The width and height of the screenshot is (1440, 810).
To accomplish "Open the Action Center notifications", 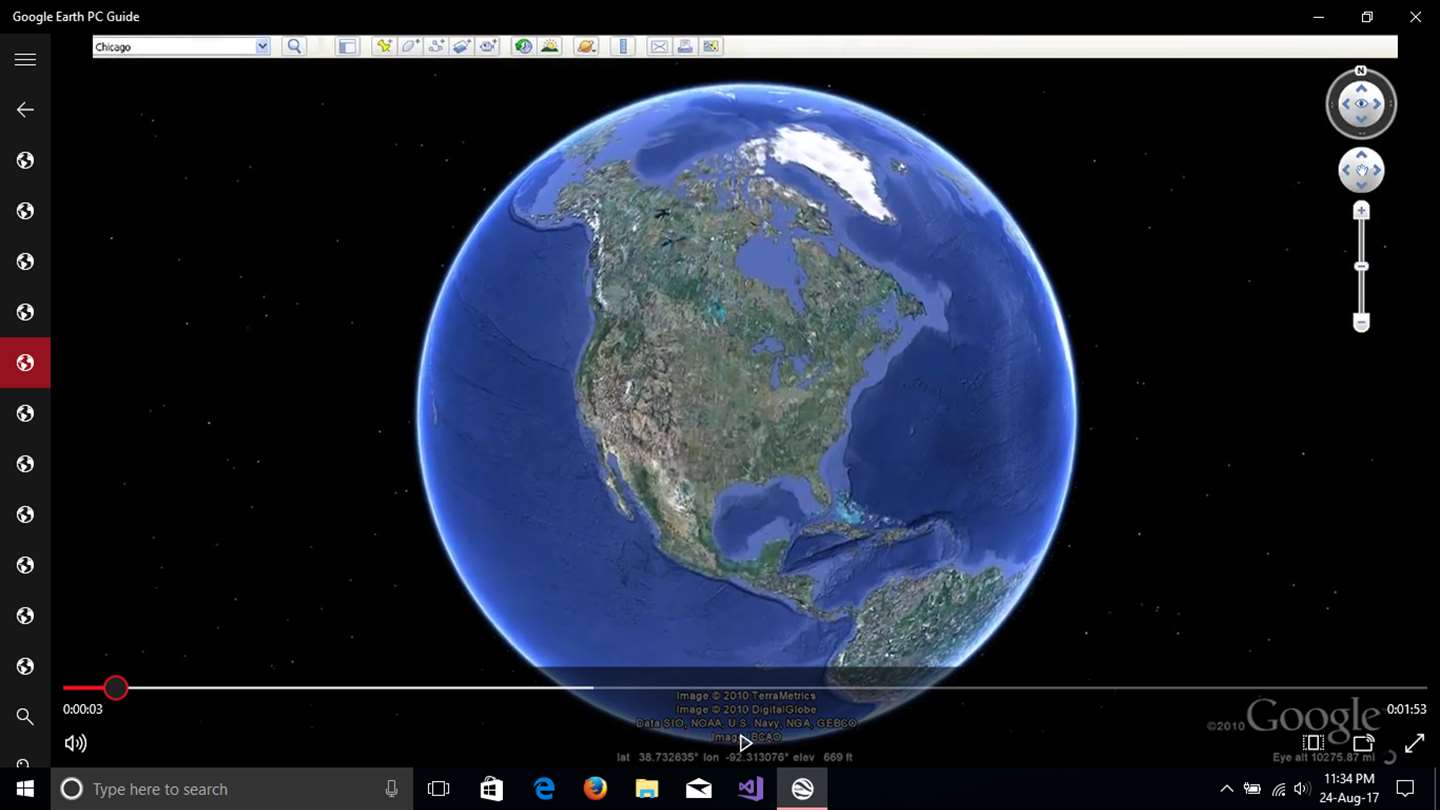I will [1405, 789].
